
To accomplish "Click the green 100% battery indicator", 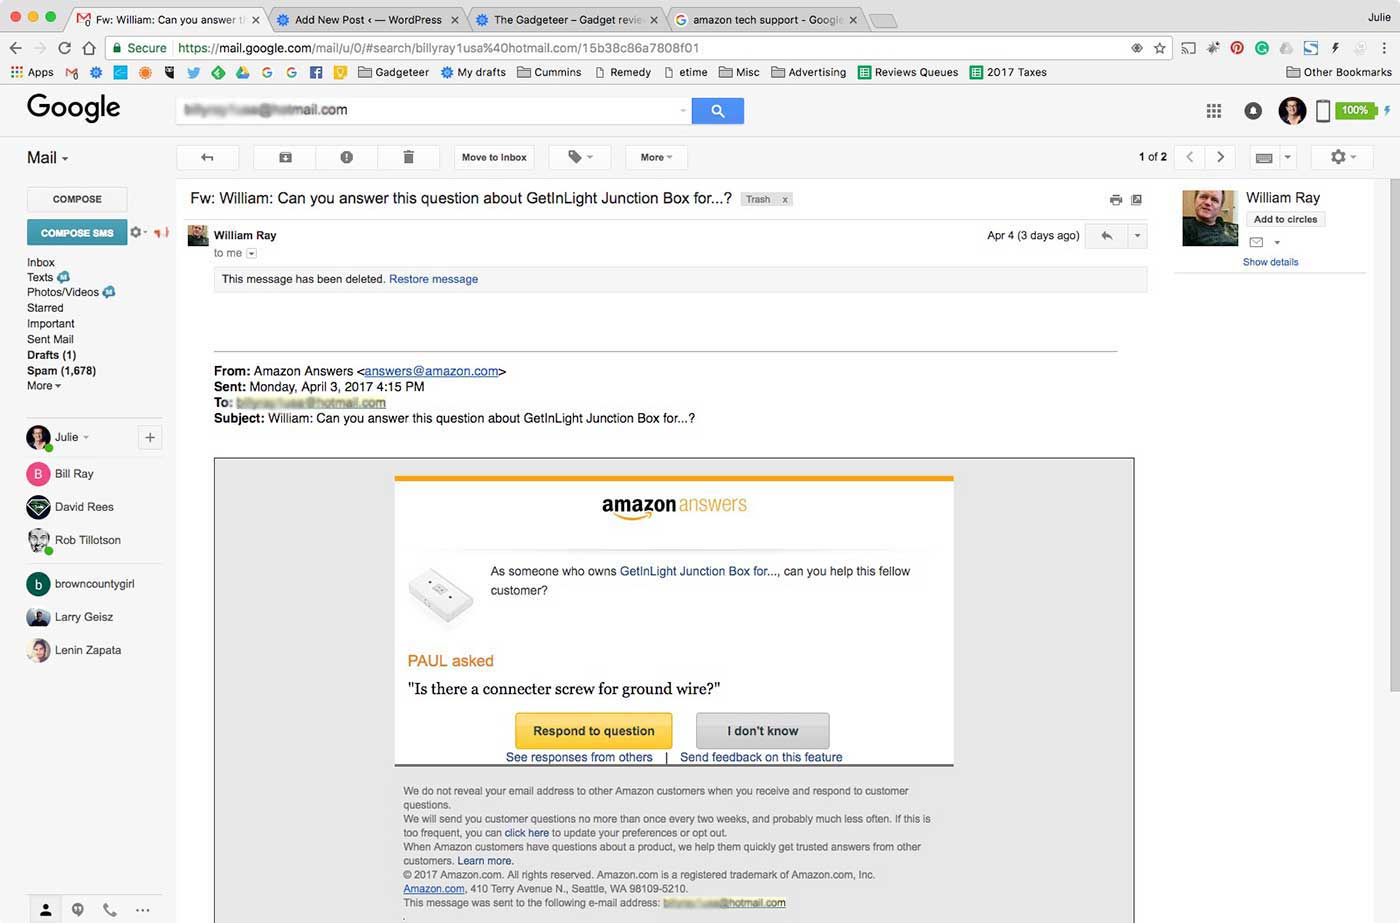I will pyautogui.click(x=1355, y=110).
